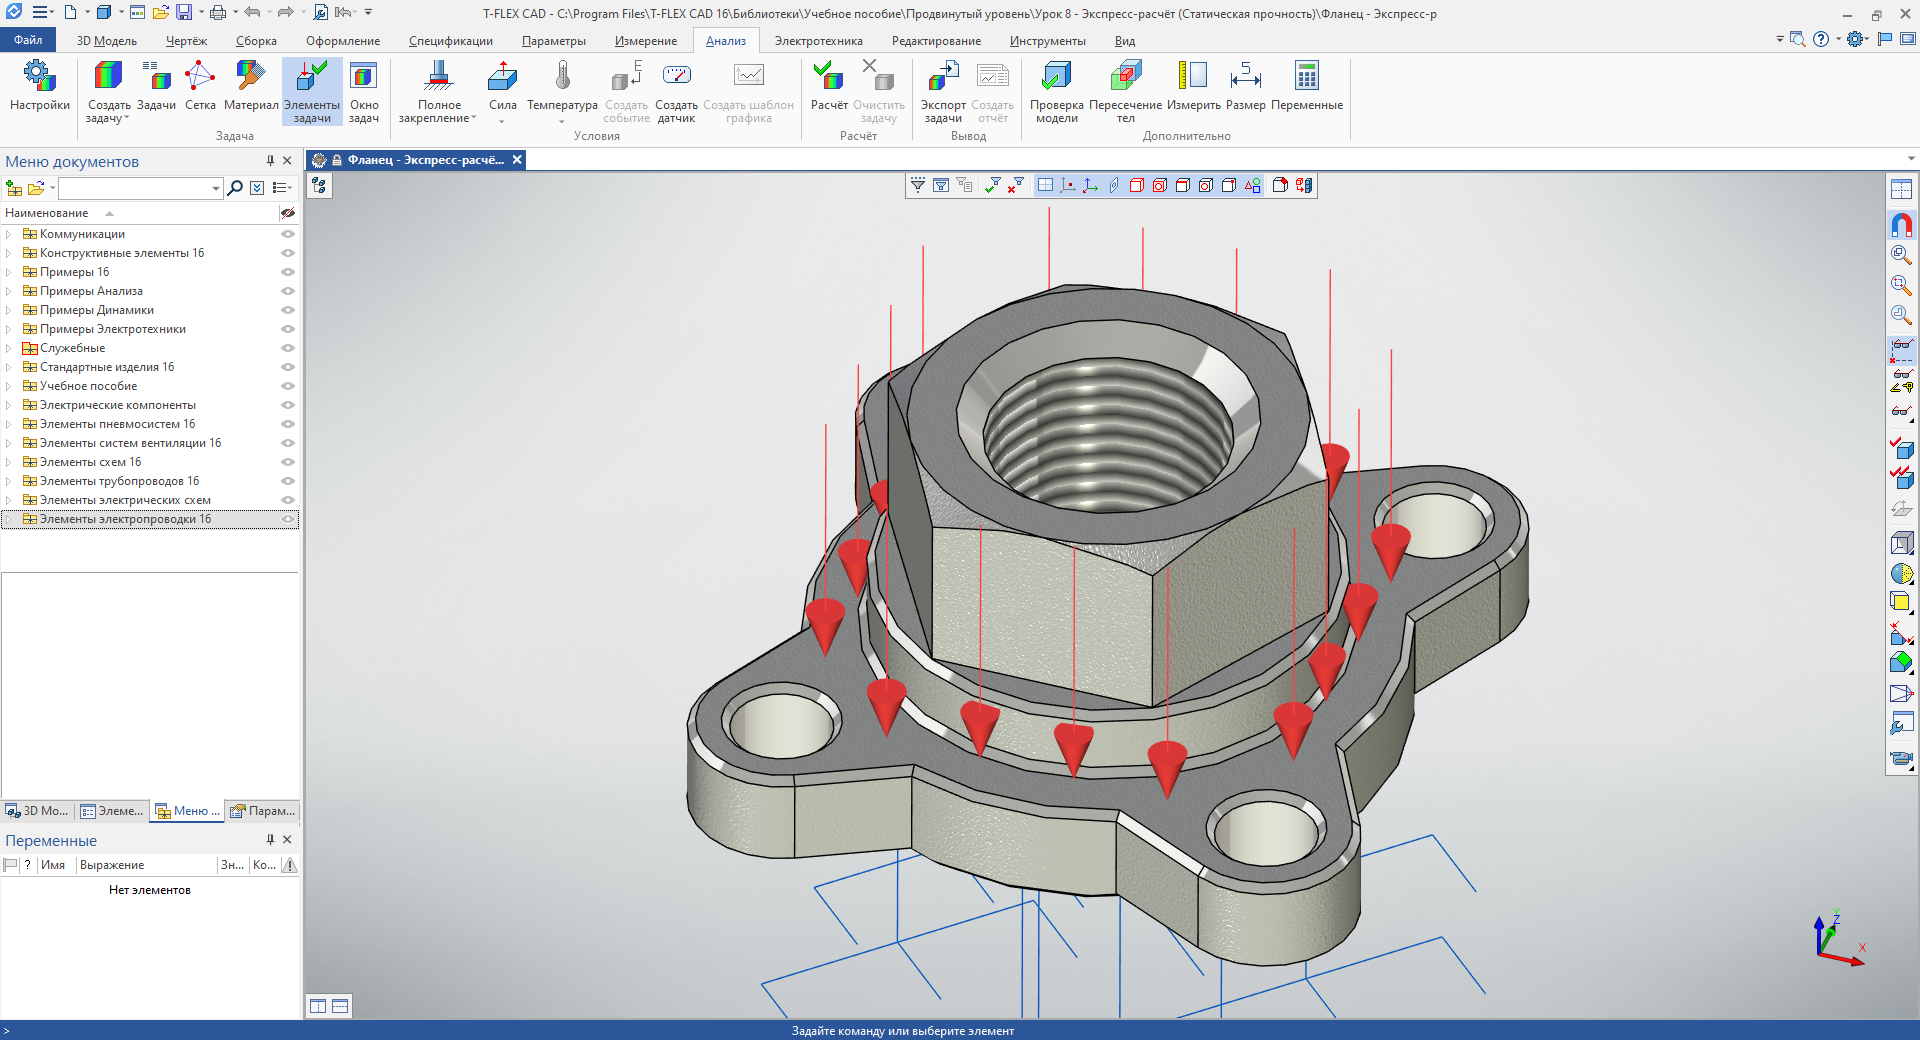Run the Расчёт calculation
This screenshot has height=1040, width=1920.
click(828, 77)
